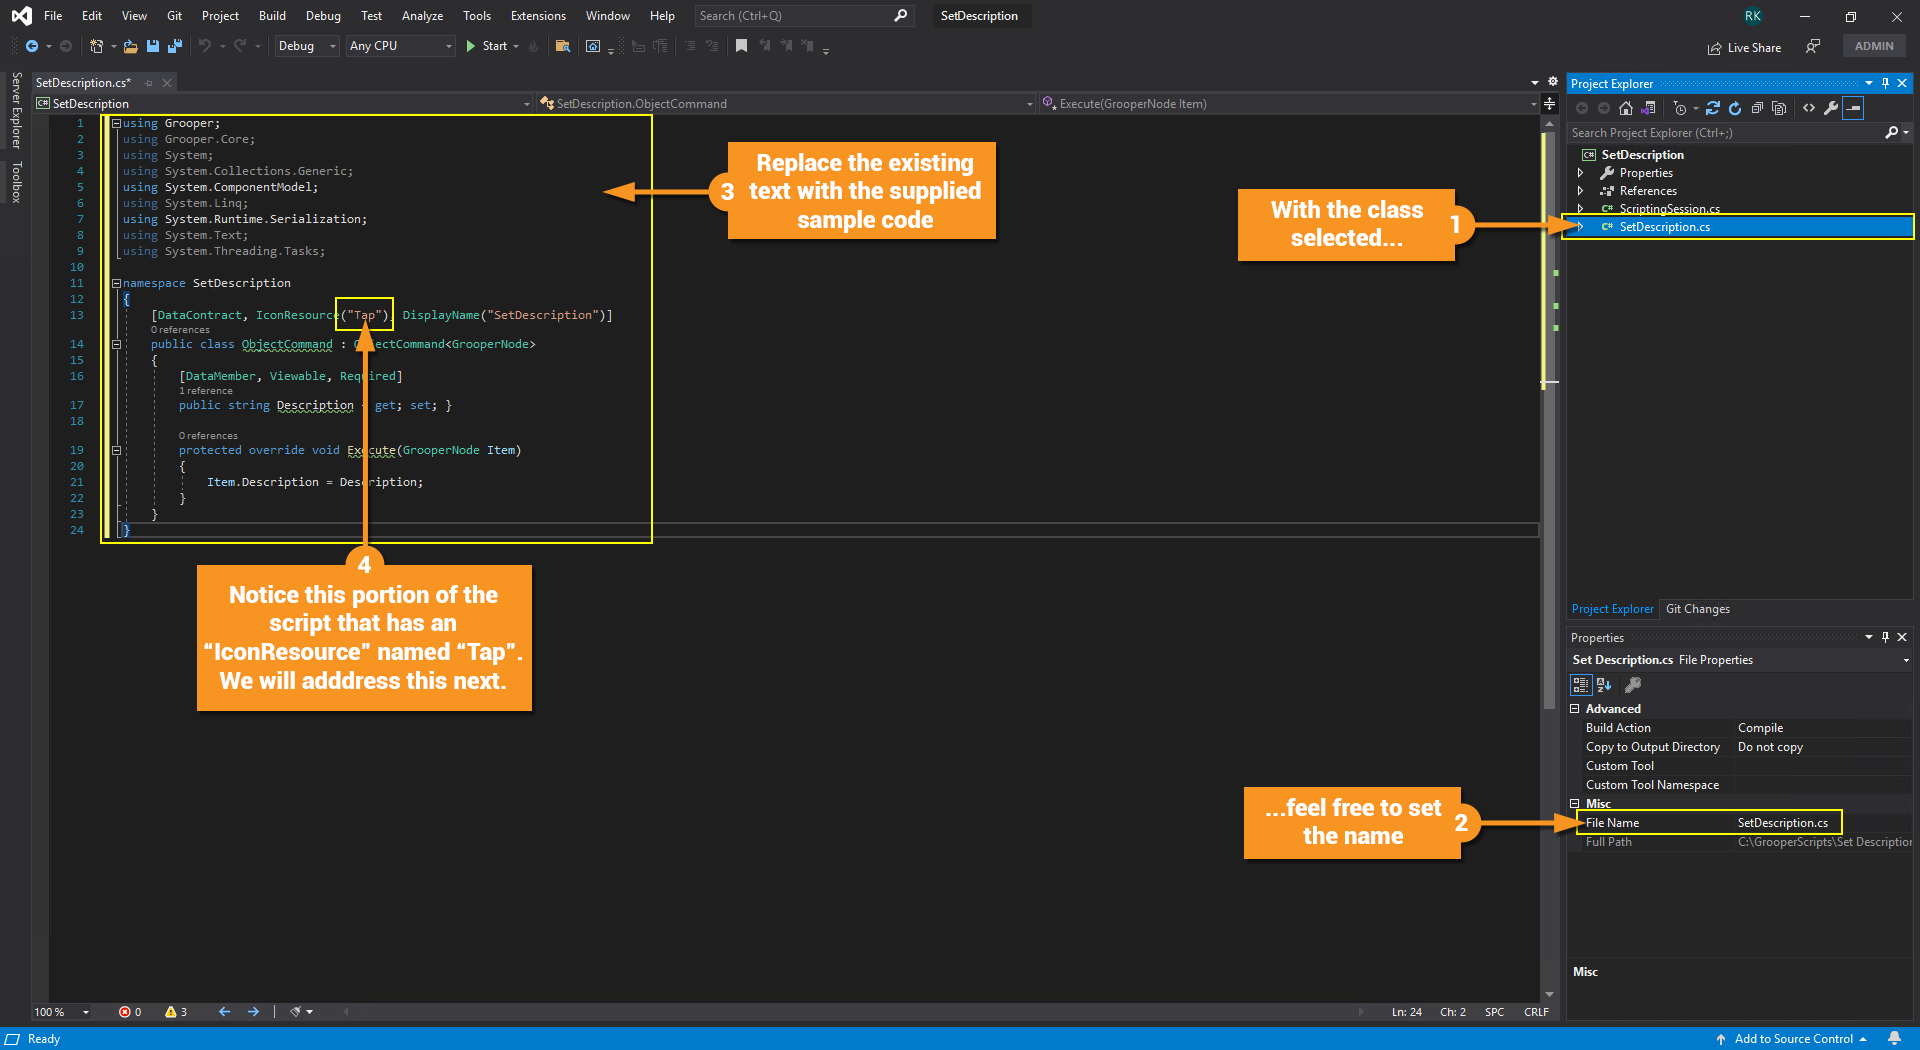Toggle Alphabetical sort in Properties panel
1920x1050 pixels.
(1604, 685)
